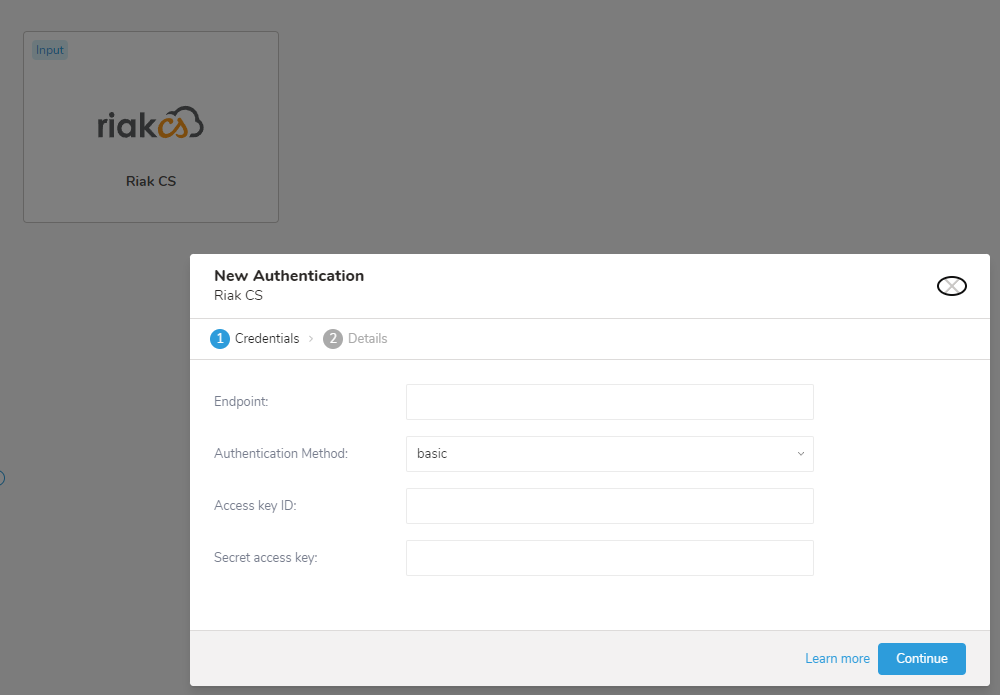Click the Input badge on Riak CS card
This screenshot has width=1000, height=695.
point(50,50)
